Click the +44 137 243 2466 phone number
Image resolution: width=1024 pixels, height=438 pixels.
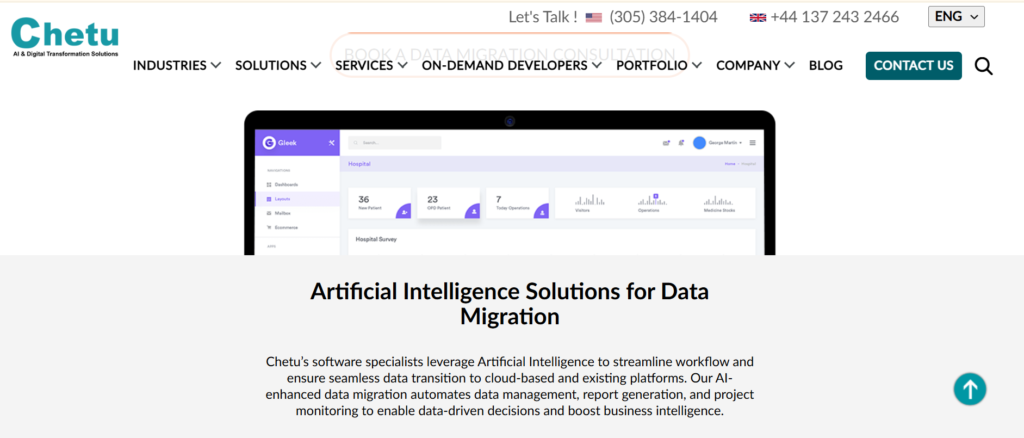pos(834,17)
